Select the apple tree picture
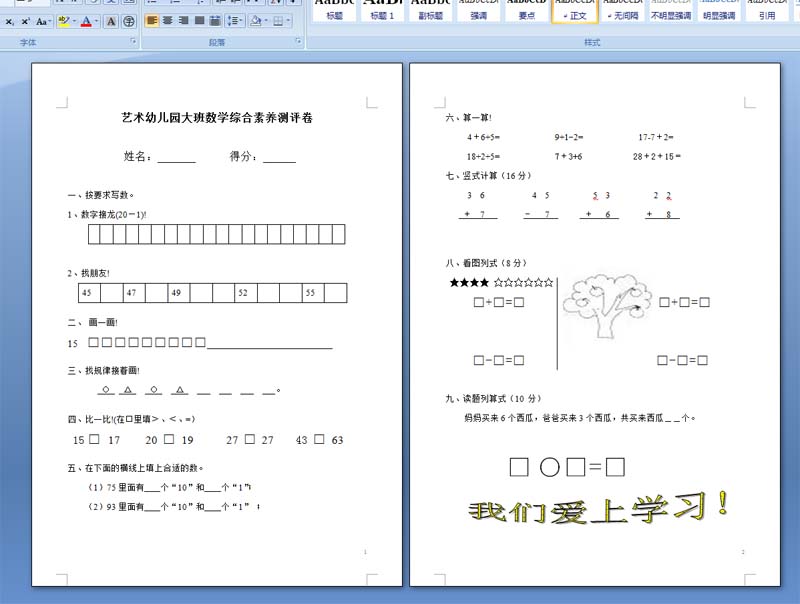 [607, 306]
